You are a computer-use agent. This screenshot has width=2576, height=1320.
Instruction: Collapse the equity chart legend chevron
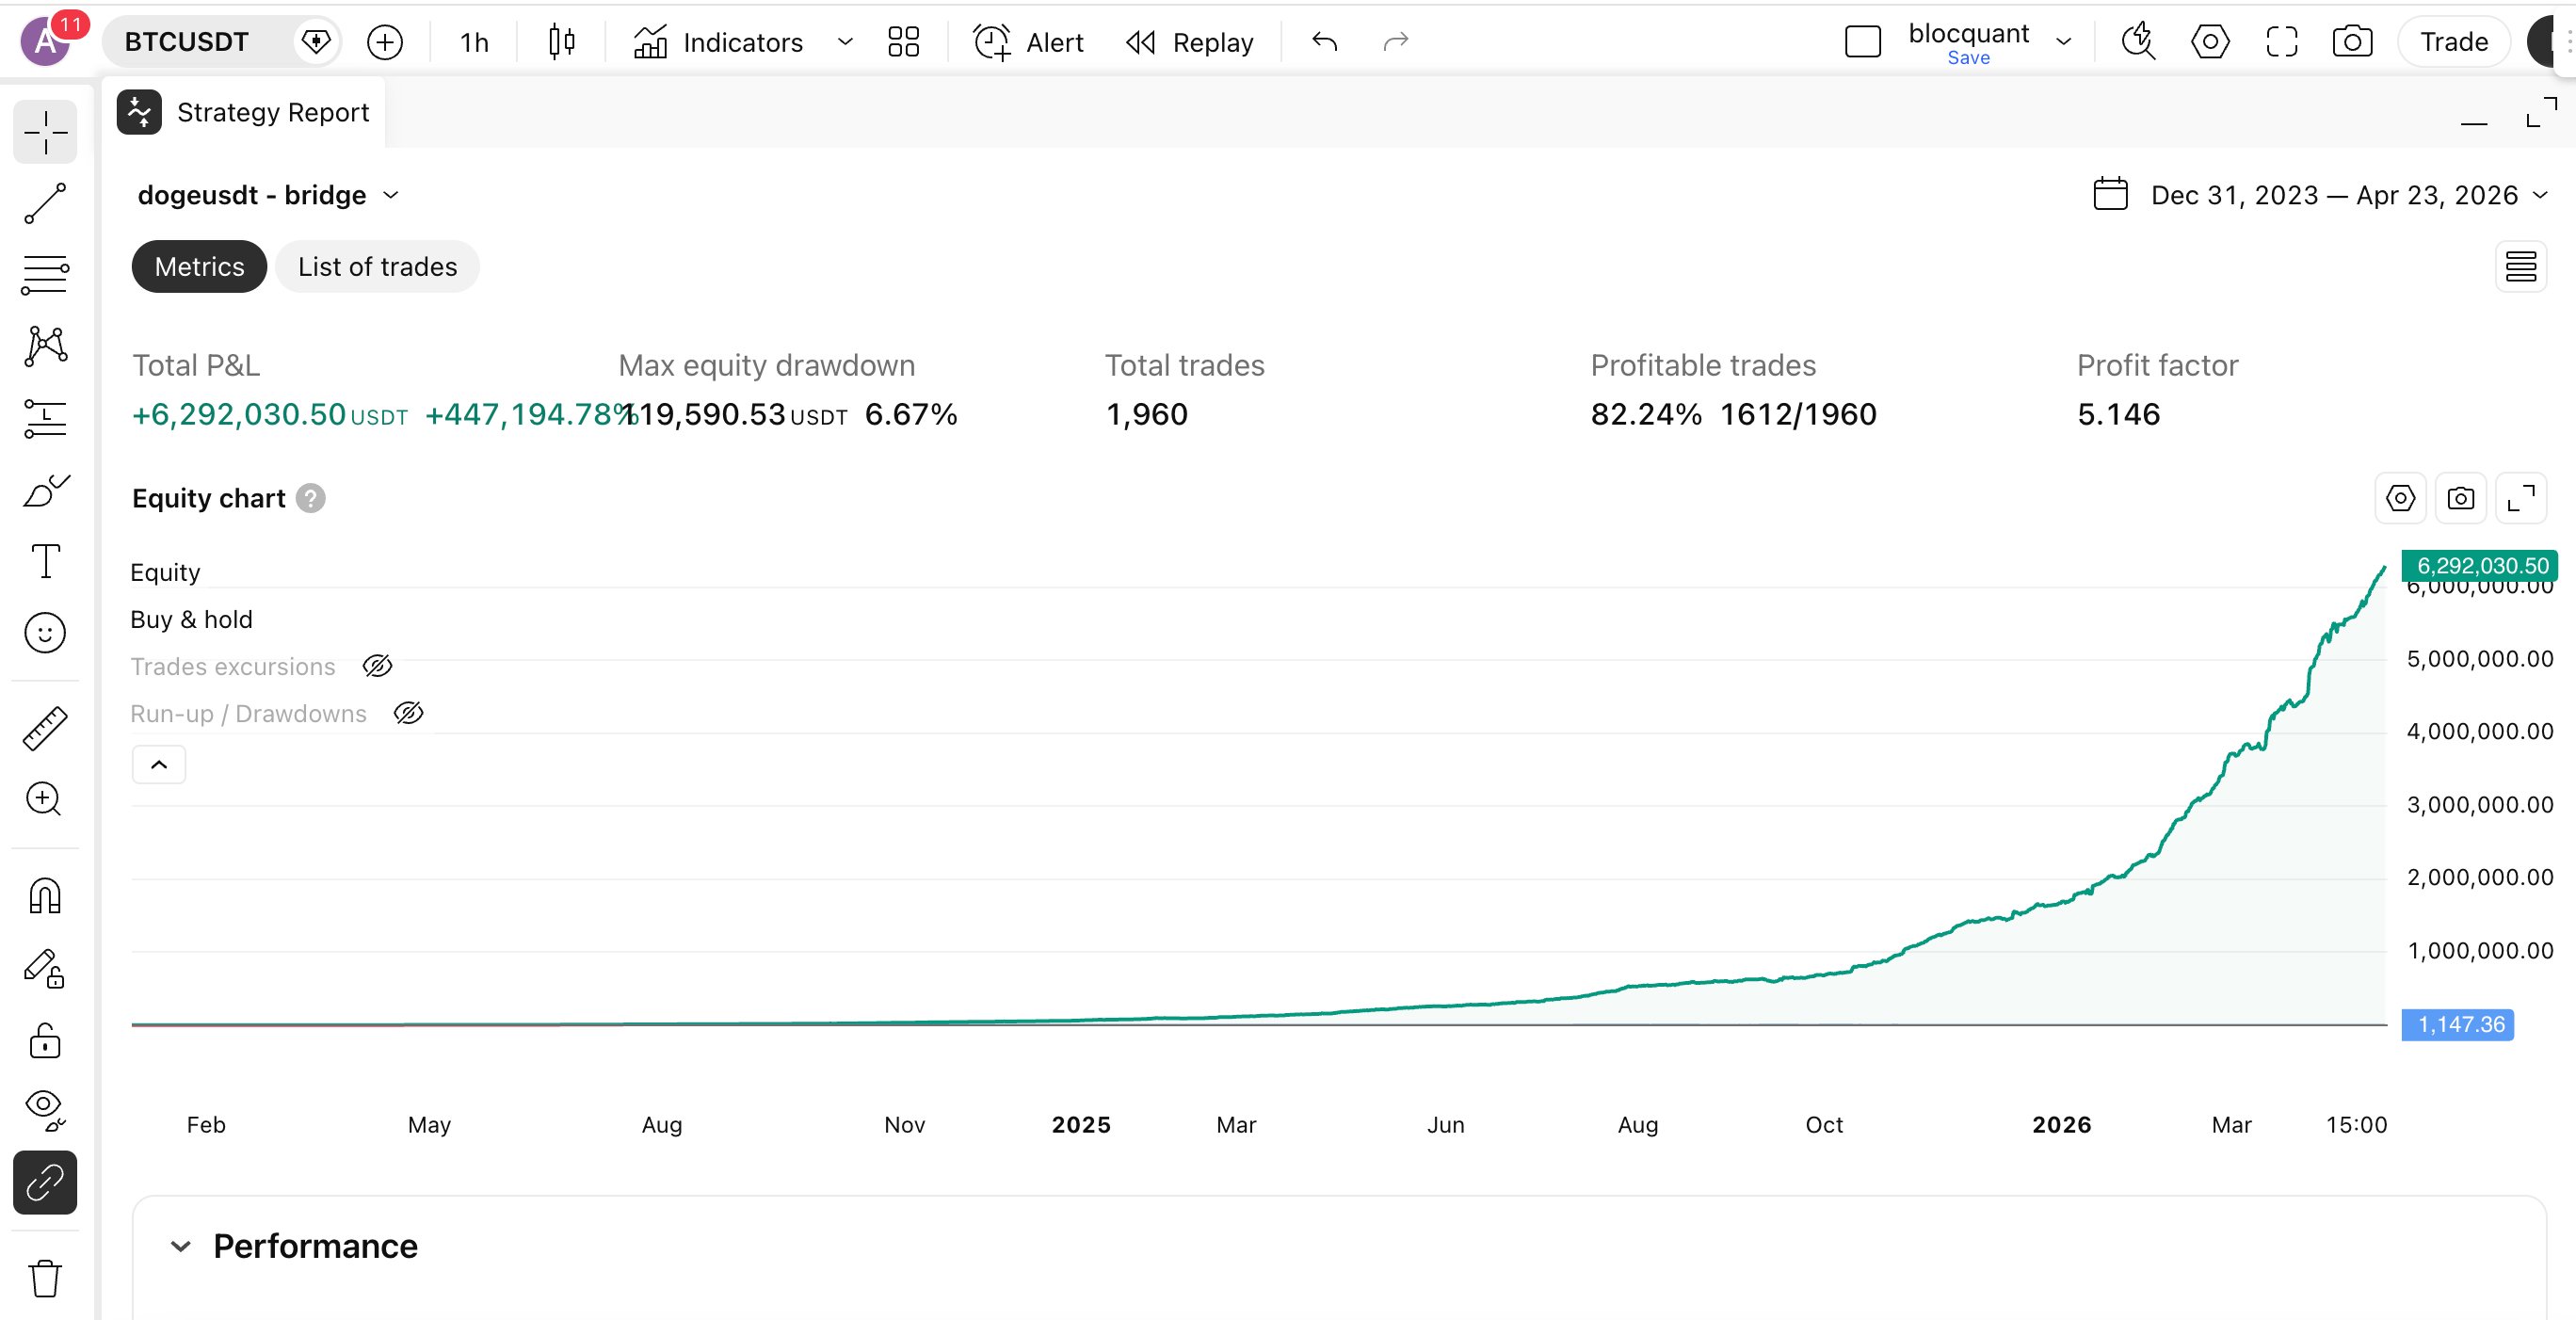[x=158, y=764]
